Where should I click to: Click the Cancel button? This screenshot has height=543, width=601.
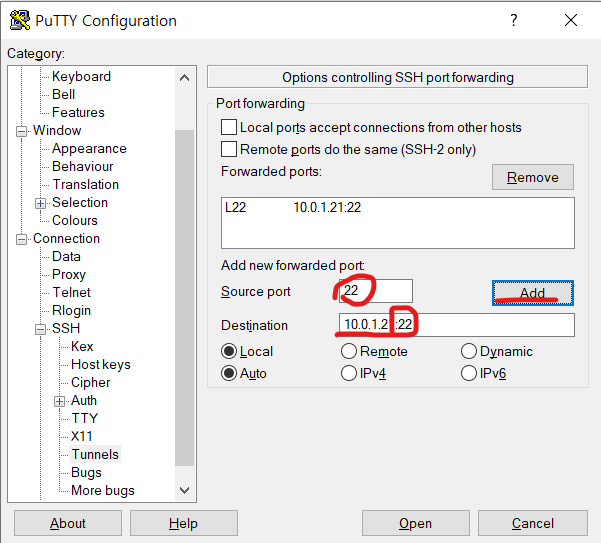[x=533, y=523]
